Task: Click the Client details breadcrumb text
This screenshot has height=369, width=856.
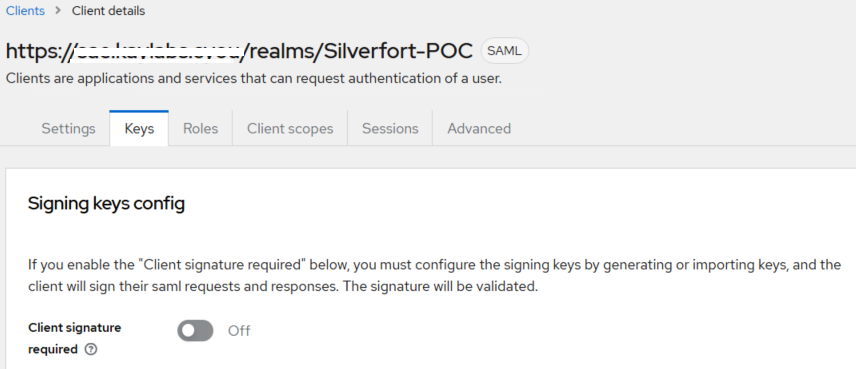Action: click(x=109, y=11)
